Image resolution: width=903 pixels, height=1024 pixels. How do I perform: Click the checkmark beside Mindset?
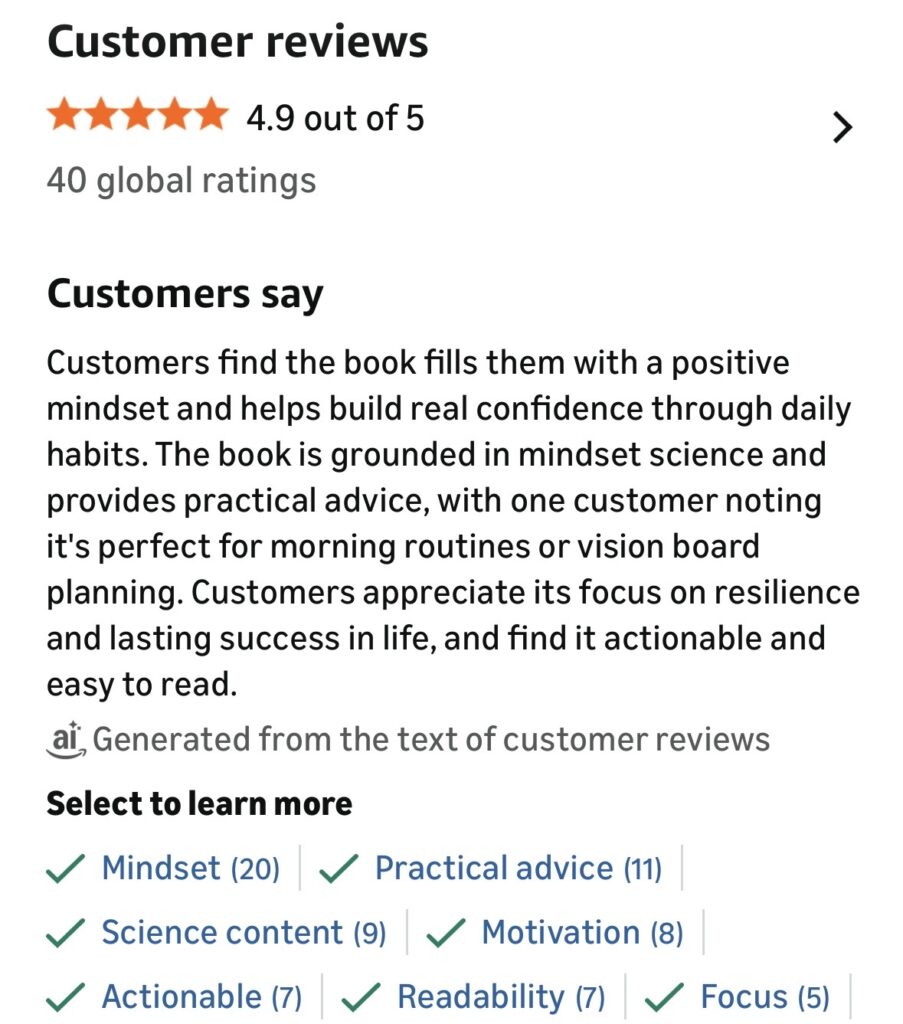point(66,868)
